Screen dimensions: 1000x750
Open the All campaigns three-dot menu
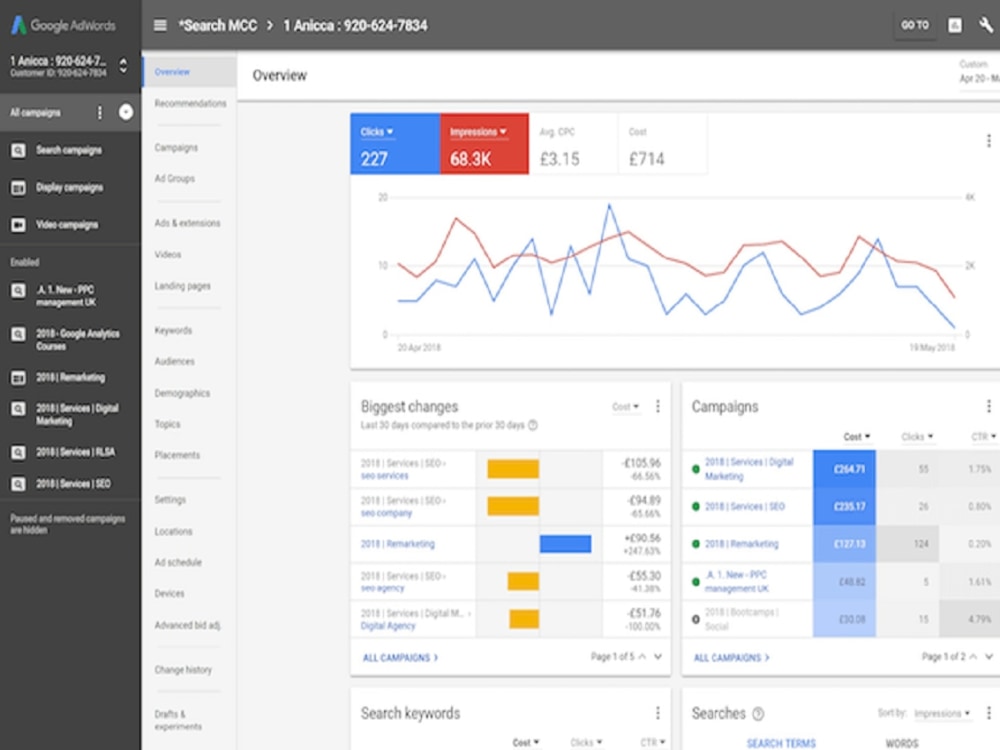(99, 113)
